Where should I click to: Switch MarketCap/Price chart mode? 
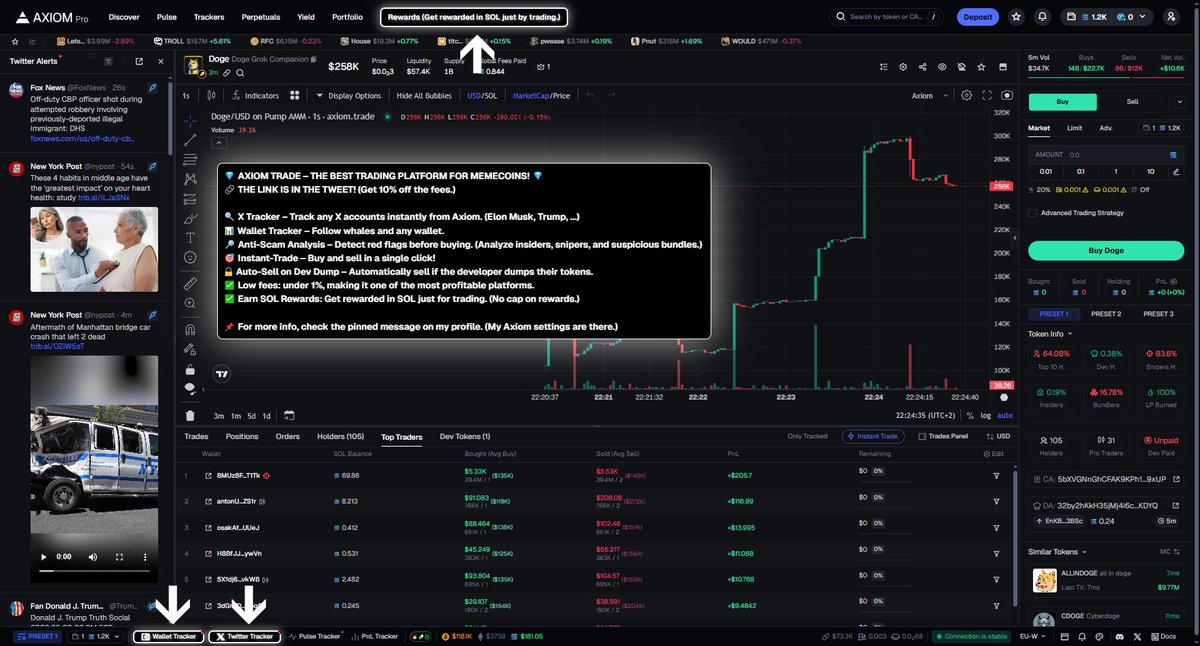point(541,96)
